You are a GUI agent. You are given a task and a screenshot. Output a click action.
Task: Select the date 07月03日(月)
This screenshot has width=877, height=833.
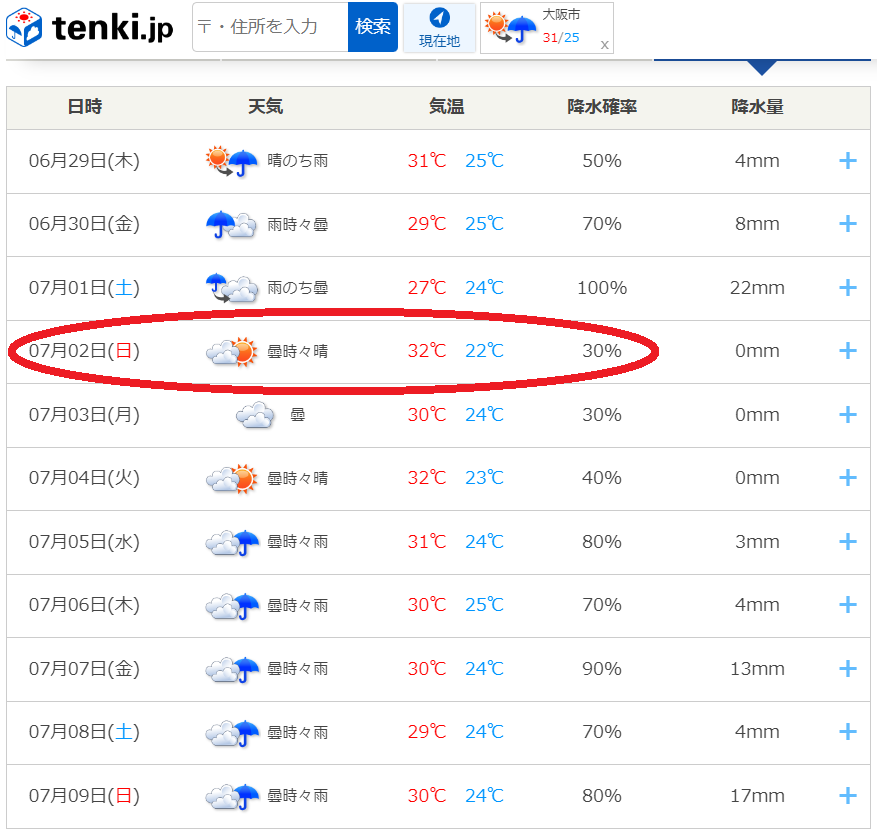pos(84,415)
